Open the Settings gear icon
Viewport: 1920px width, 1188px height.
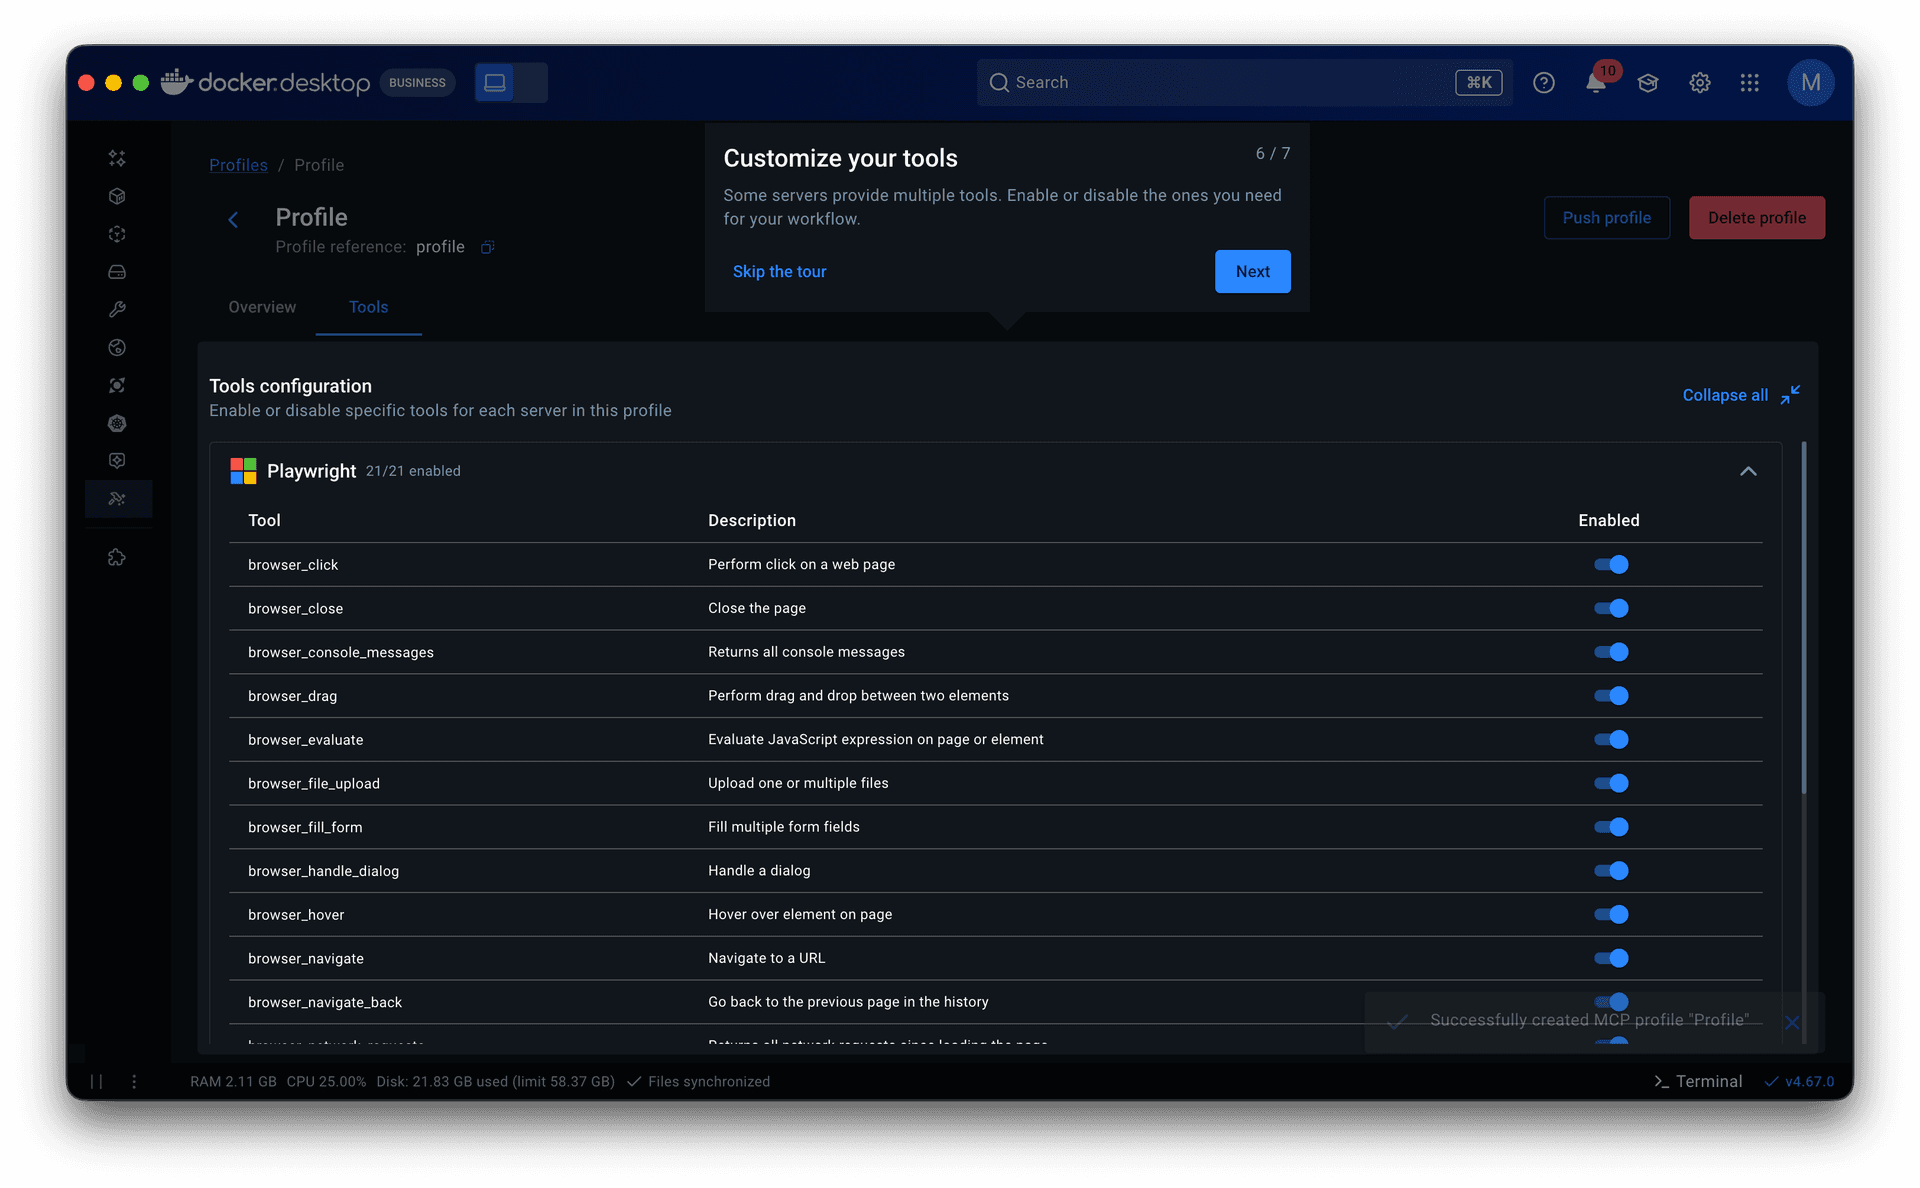[x=1699, y=83]
